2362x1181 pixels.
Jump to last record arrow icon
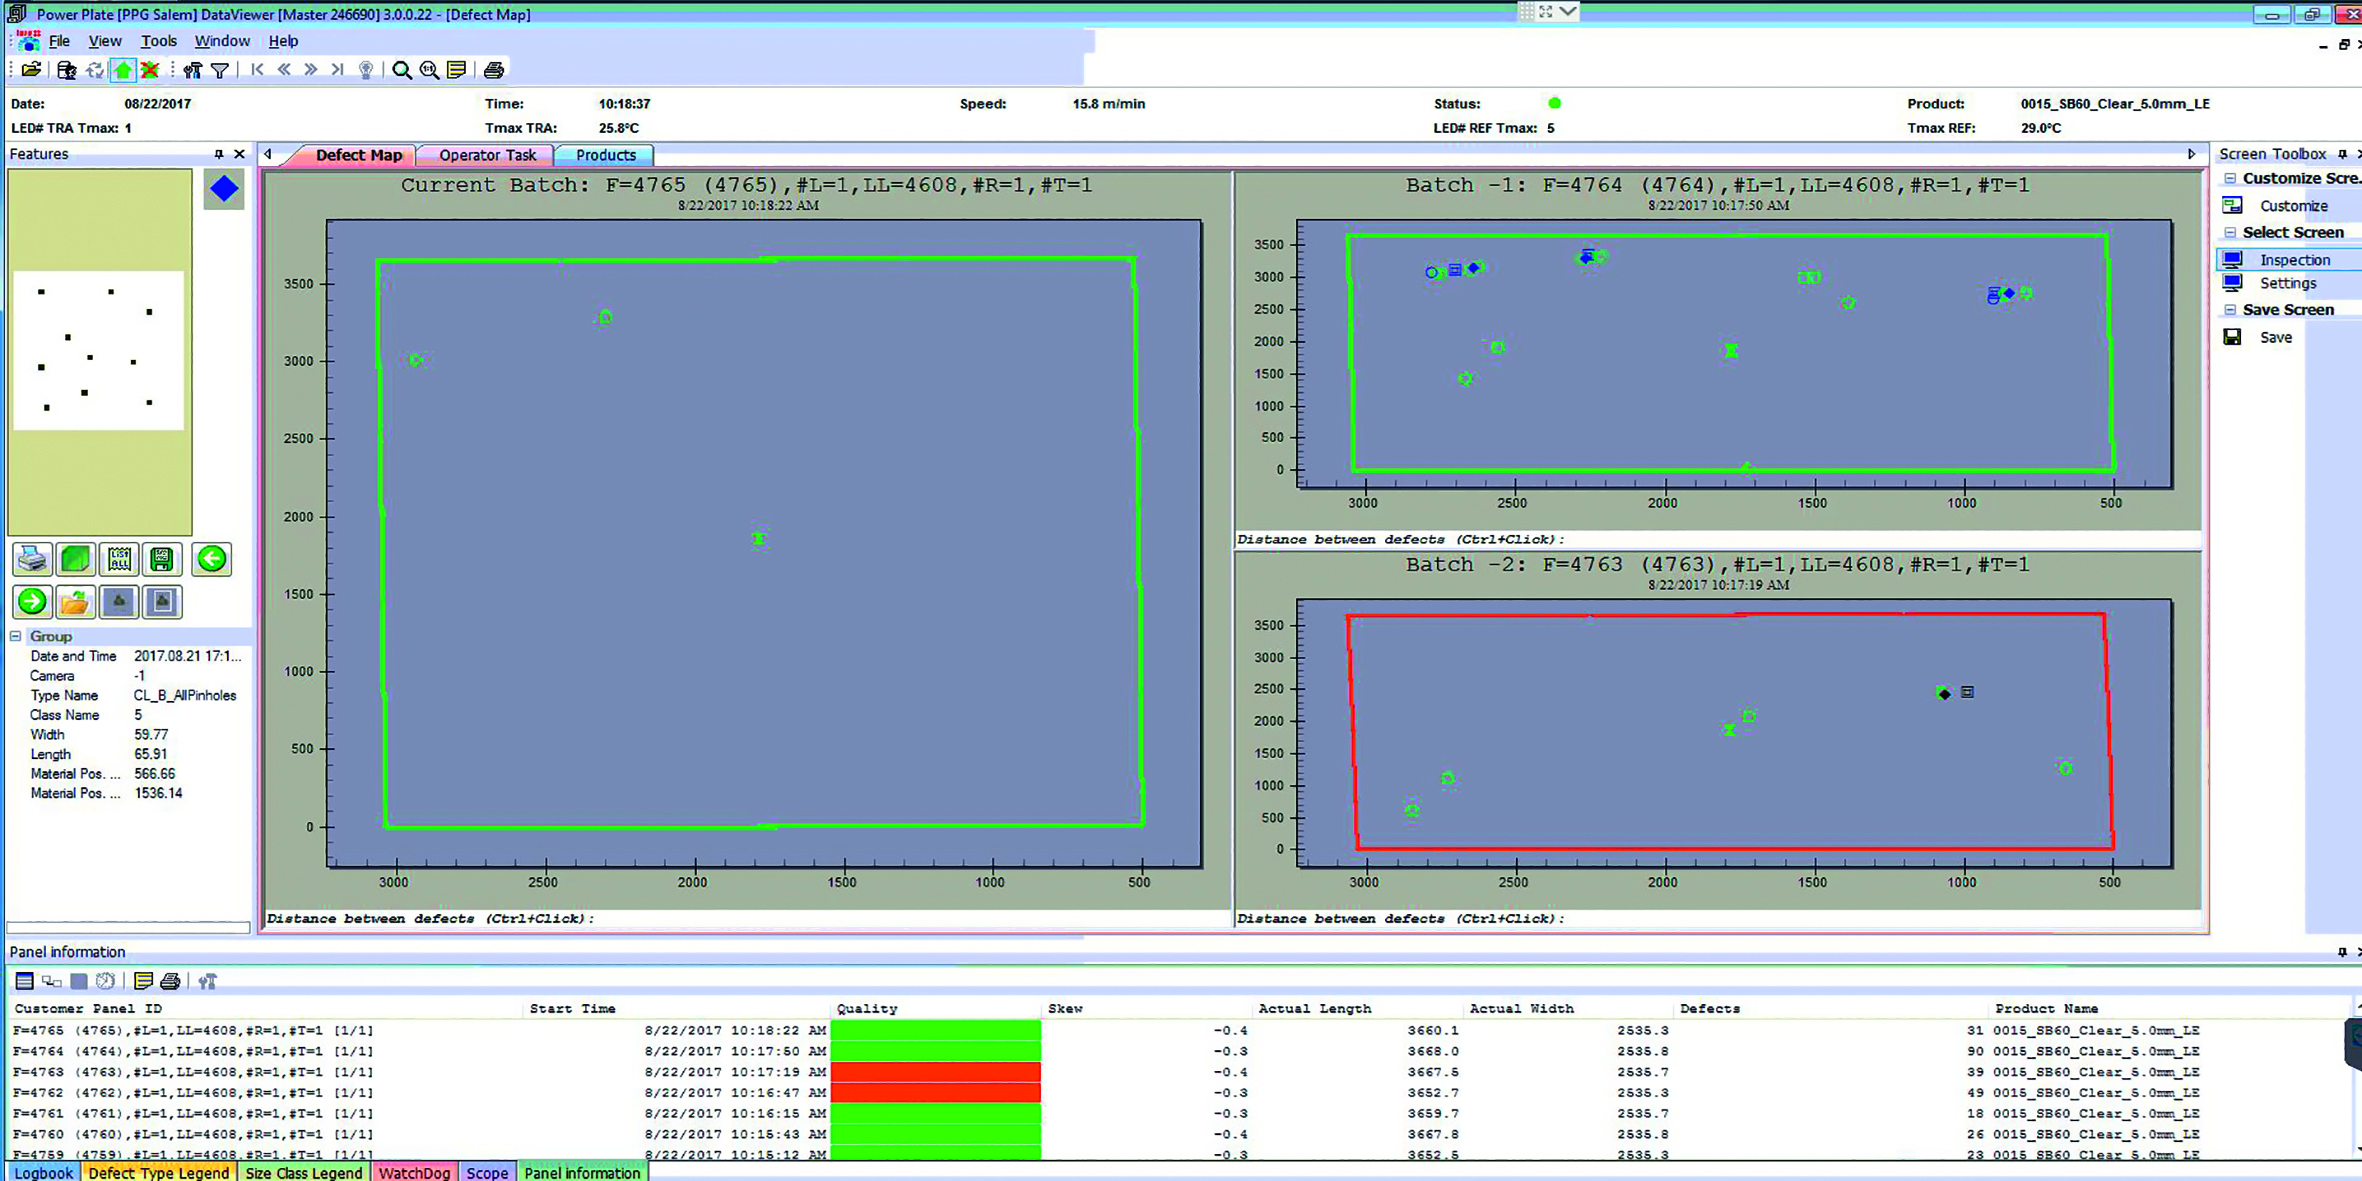(x=338, y=70)
